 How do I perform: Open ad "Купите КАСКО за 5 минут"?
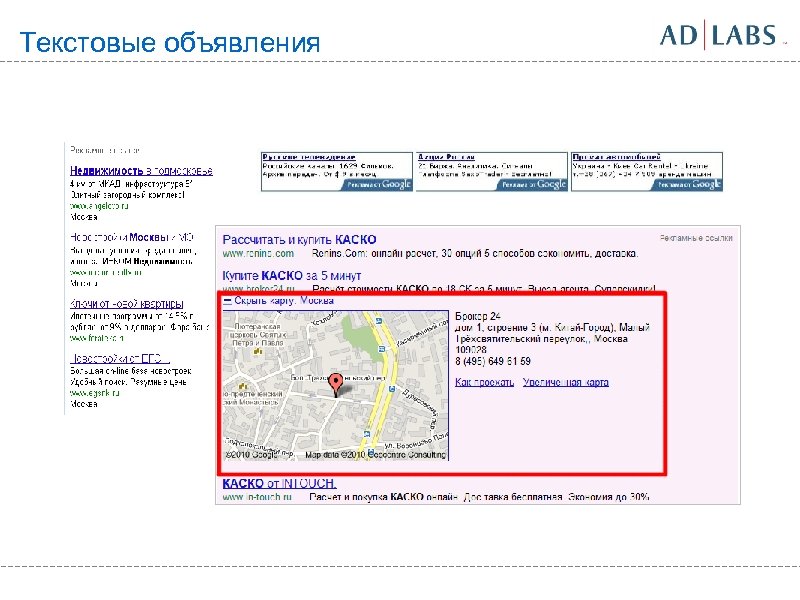(292, 276)
